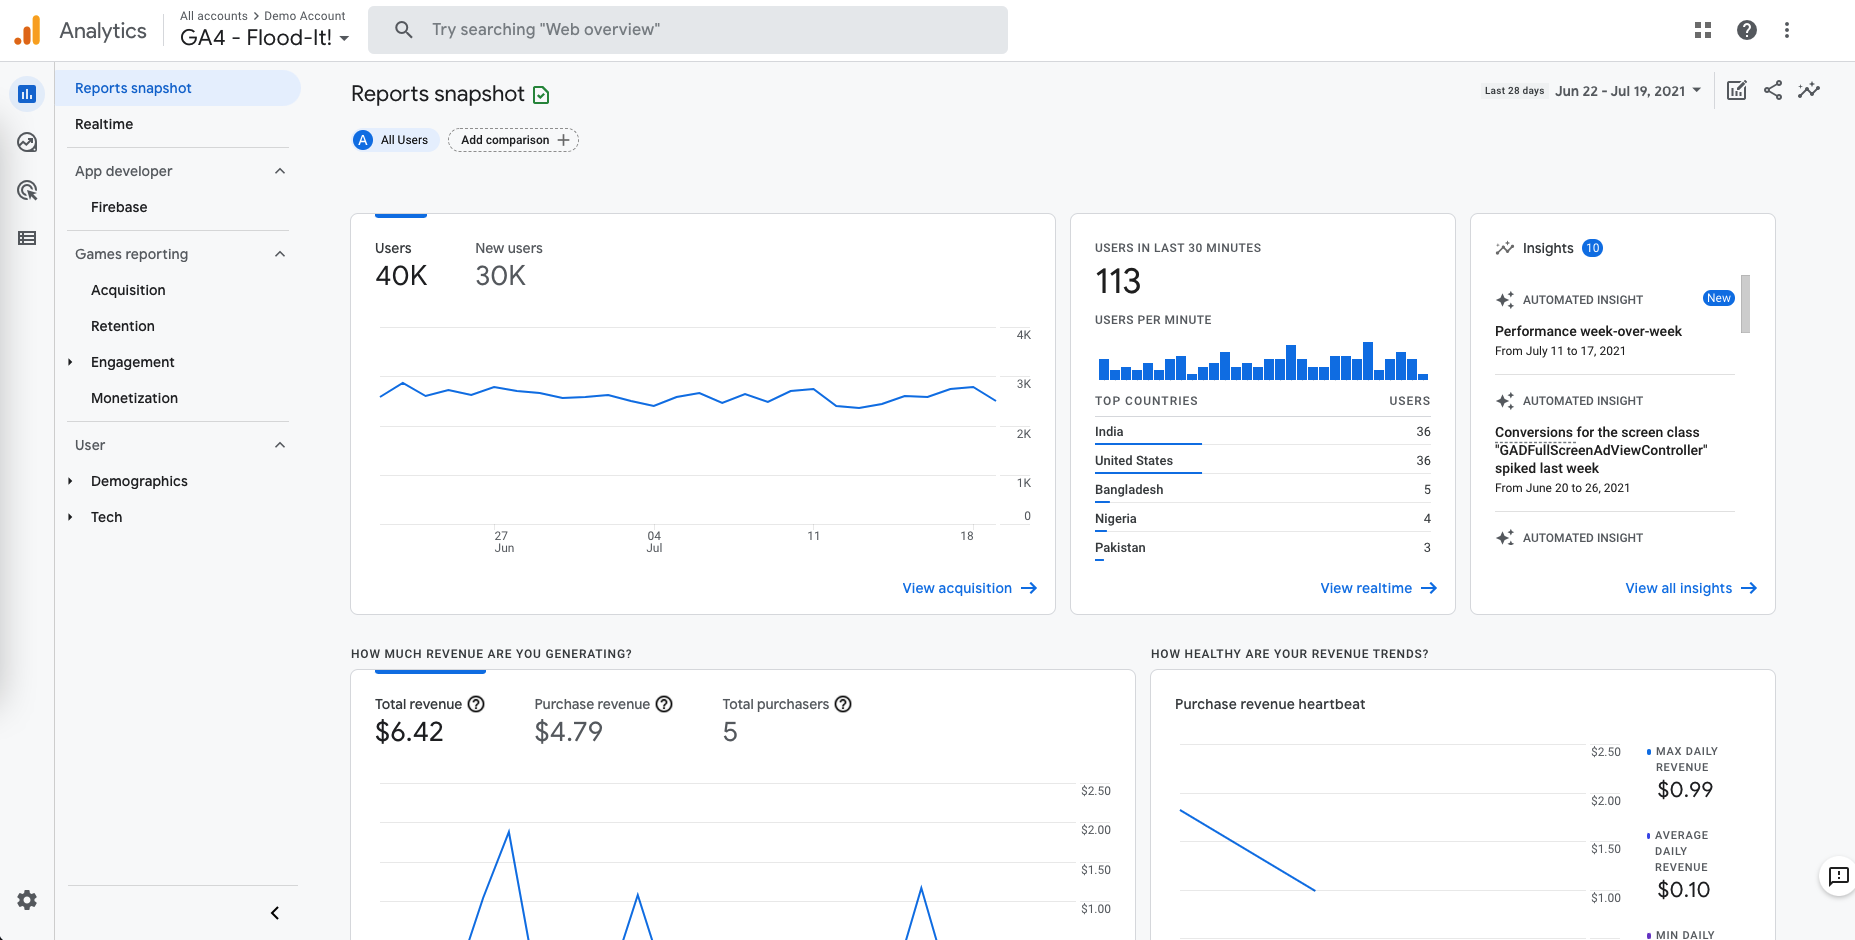Click the Total revenue help icon

(476, 704)
